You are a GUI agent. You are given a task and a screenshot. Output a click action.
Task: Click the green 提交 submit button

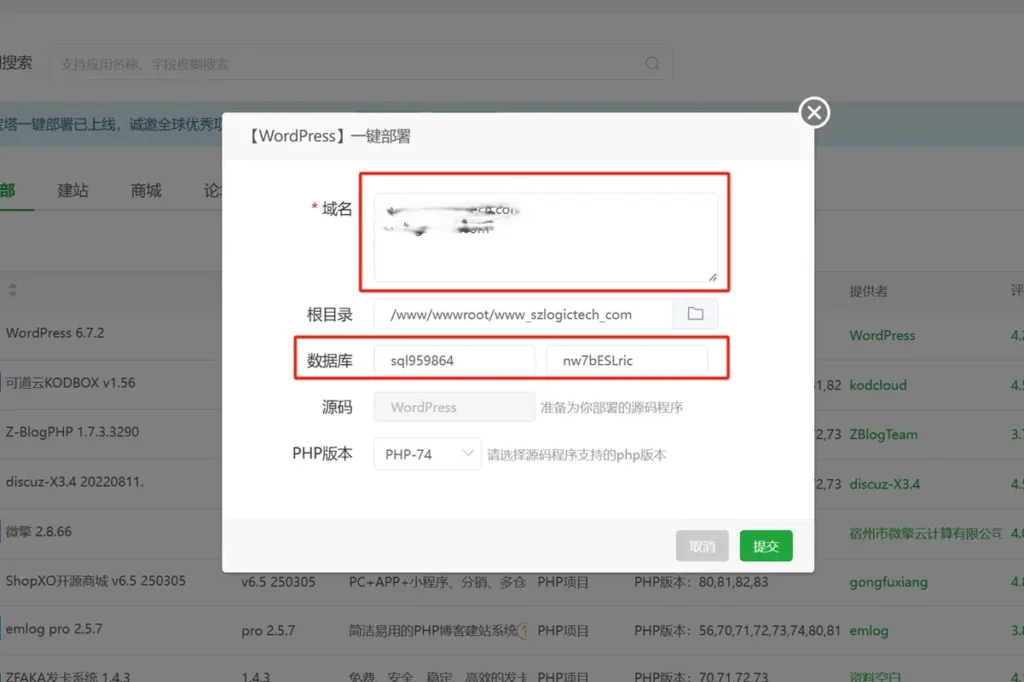click(766, 547)
